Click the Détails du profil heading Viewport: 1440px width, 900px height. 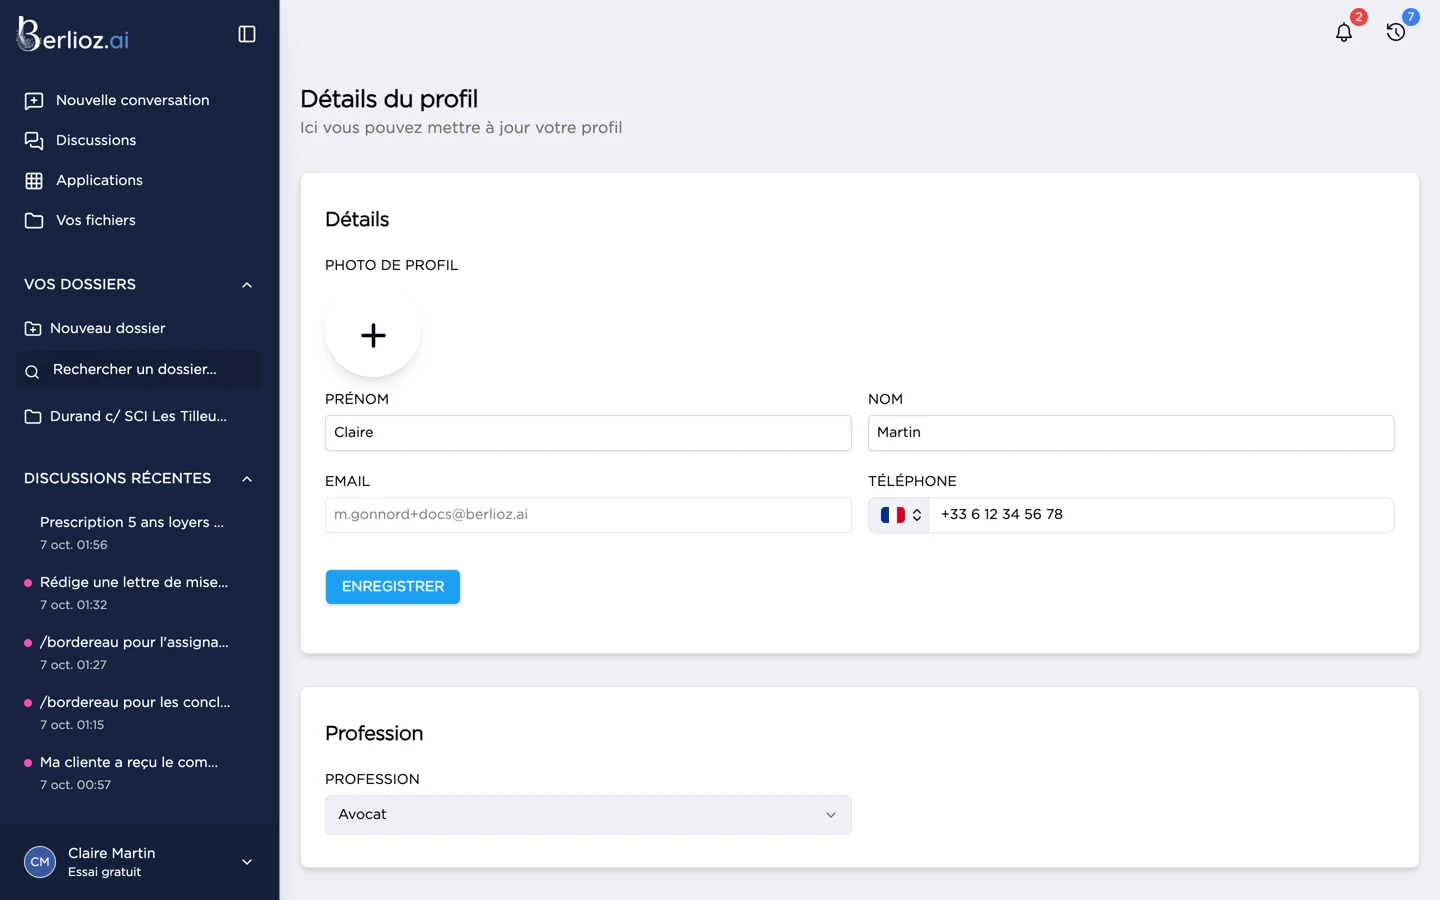click(x=389, y=99)
